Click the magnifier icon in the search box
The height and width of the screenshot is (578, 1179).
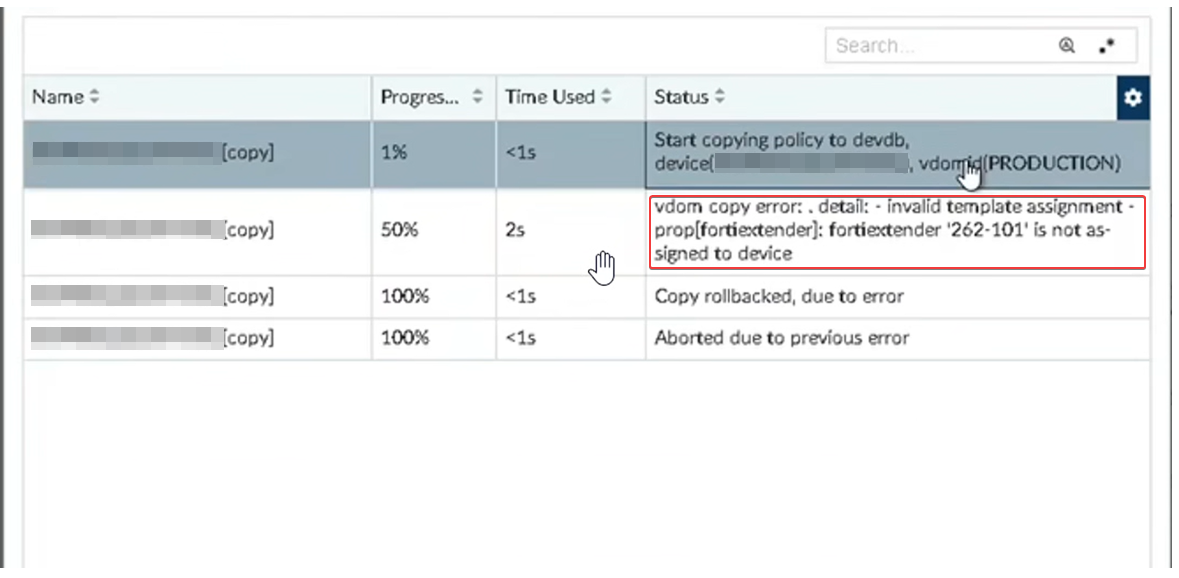pyautogui.click(x=1066, y=46)
